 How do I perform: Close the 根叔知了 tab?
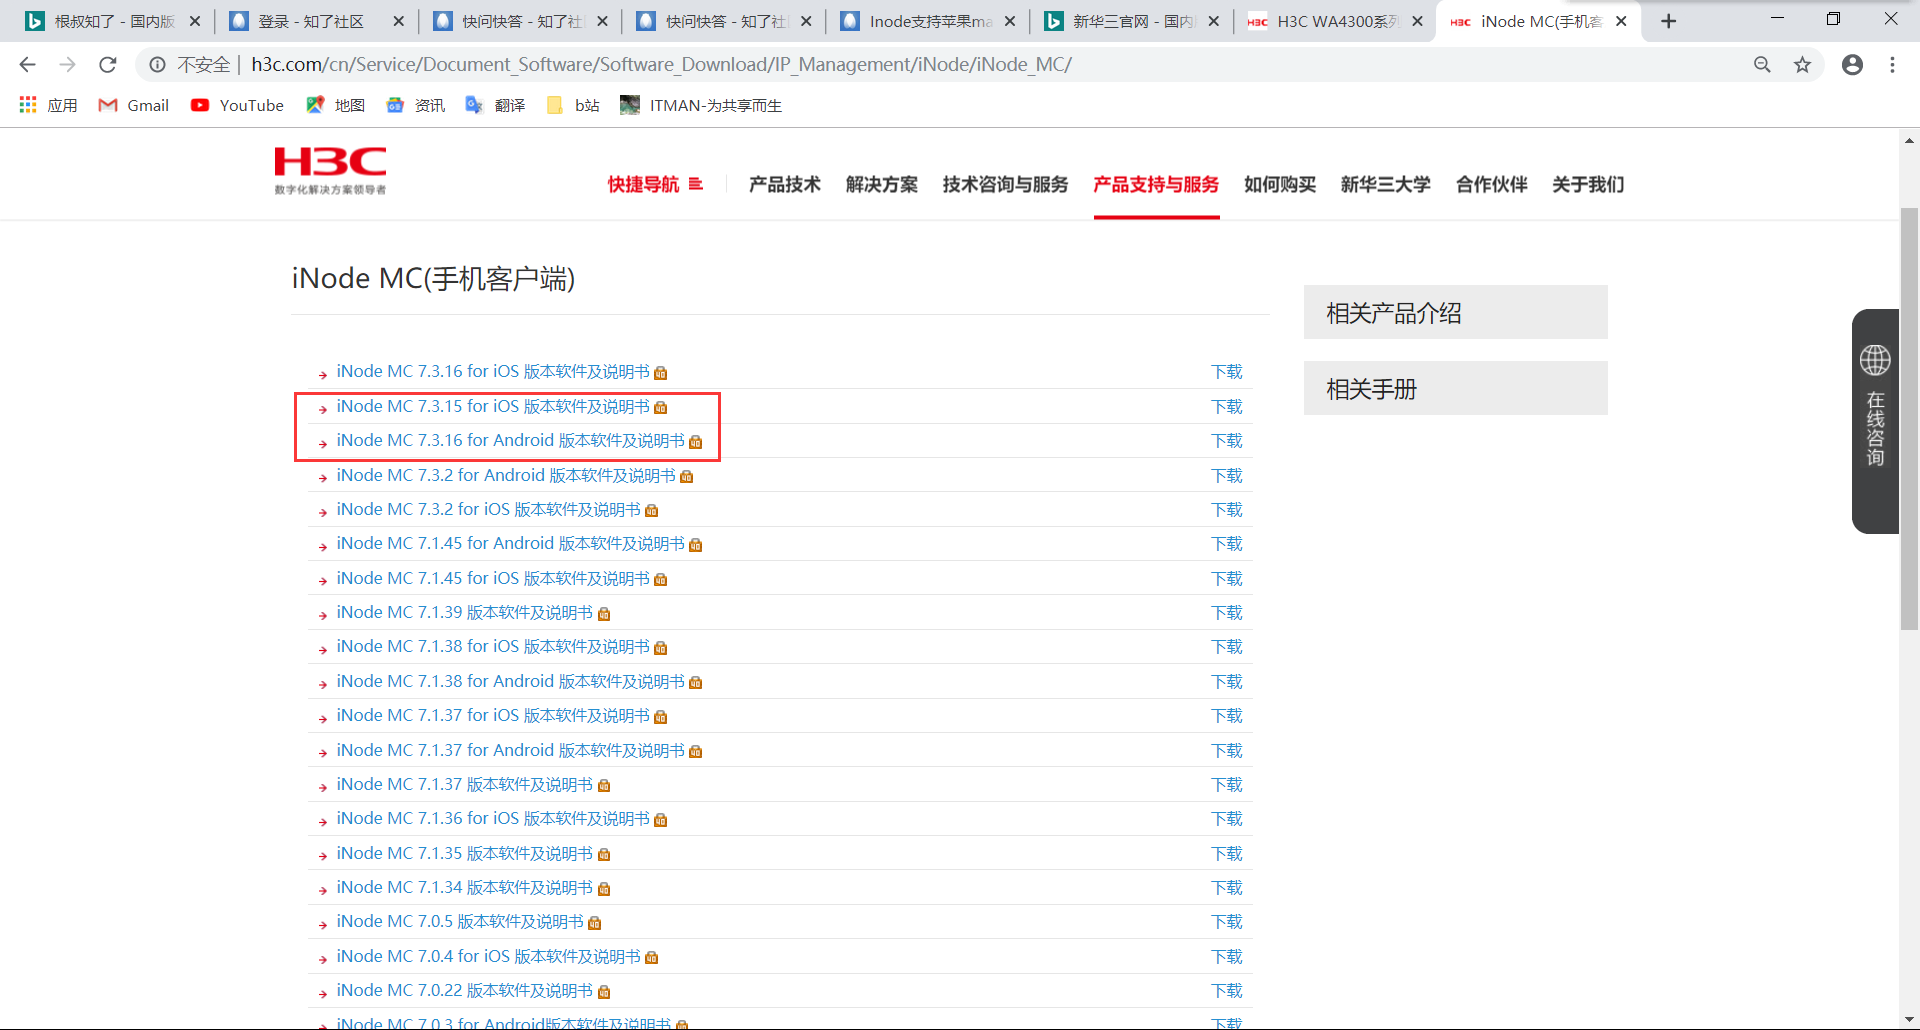(x=195, y=21)
